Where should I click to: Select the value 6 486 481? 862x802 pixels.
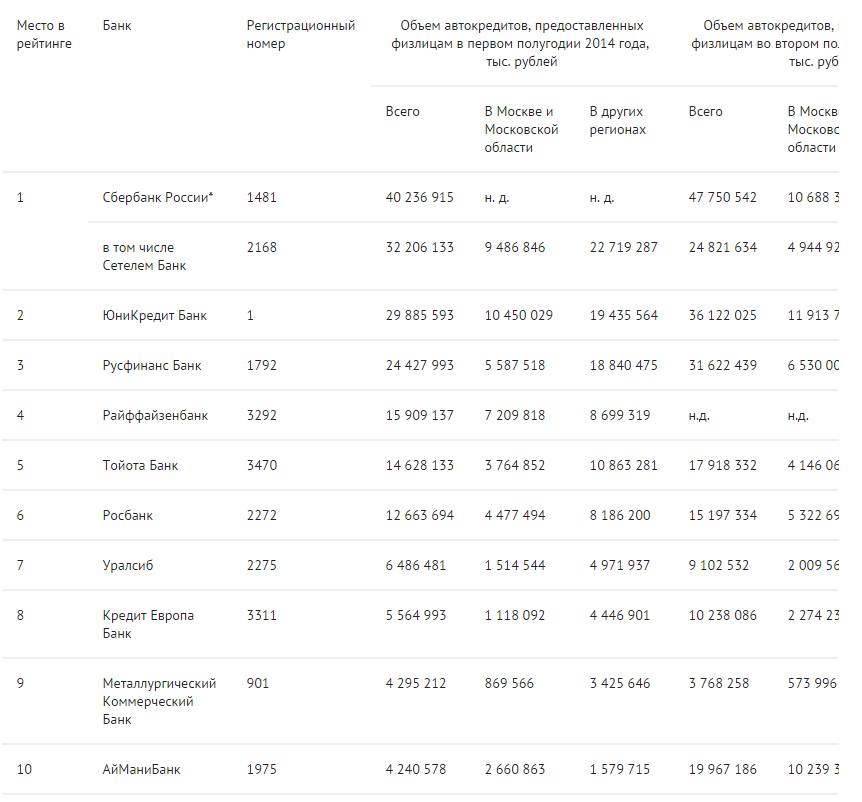click(416, 566)
